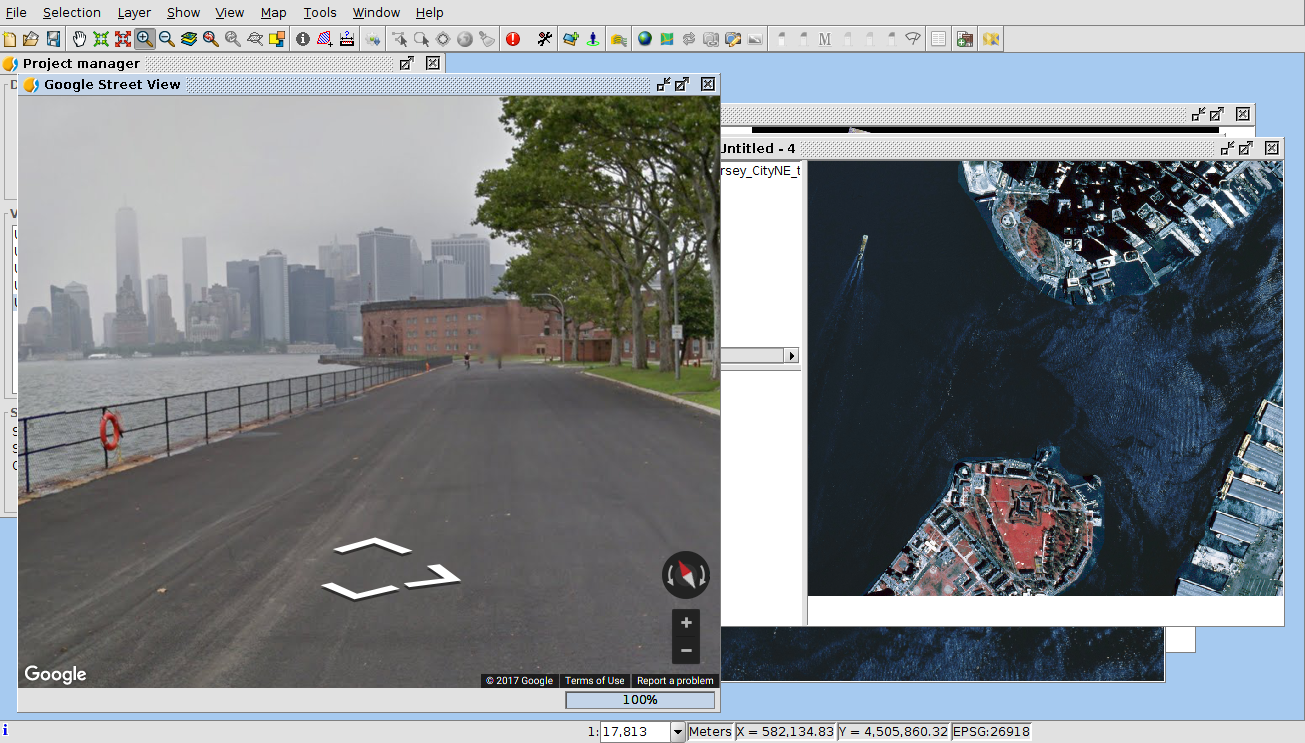The width and height of the screenshot is (1305, 743).
Task: Open the Map menu
Action: pos(273,12)
